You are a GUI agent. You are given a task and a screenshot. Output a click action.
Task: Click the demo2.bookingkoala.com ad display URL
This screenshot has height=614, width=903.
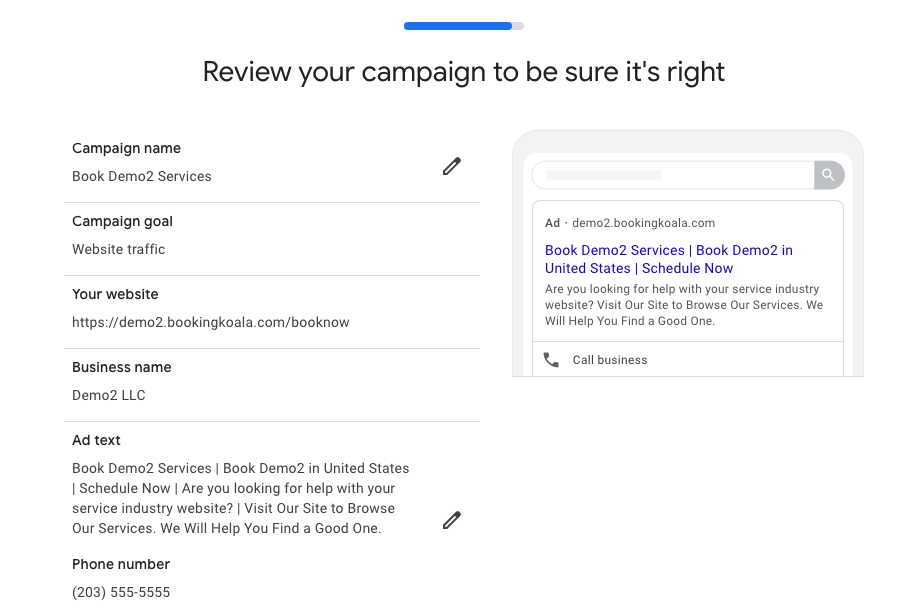643,223
